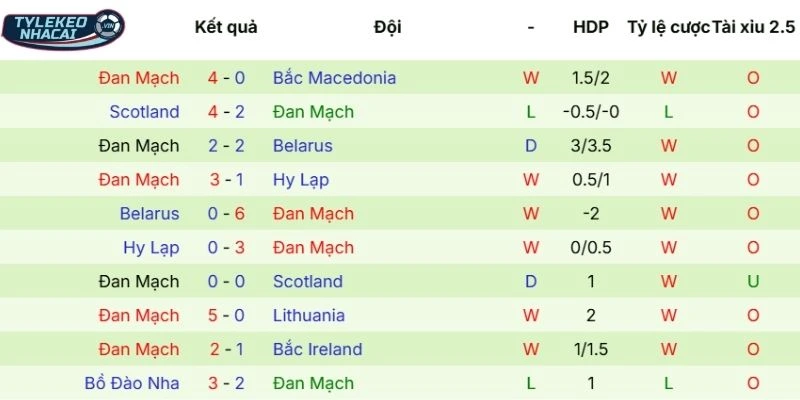Screen dimensions: 800x400
Task: Click the 0 - 6 match score
Action: click(x=226, y=214)
